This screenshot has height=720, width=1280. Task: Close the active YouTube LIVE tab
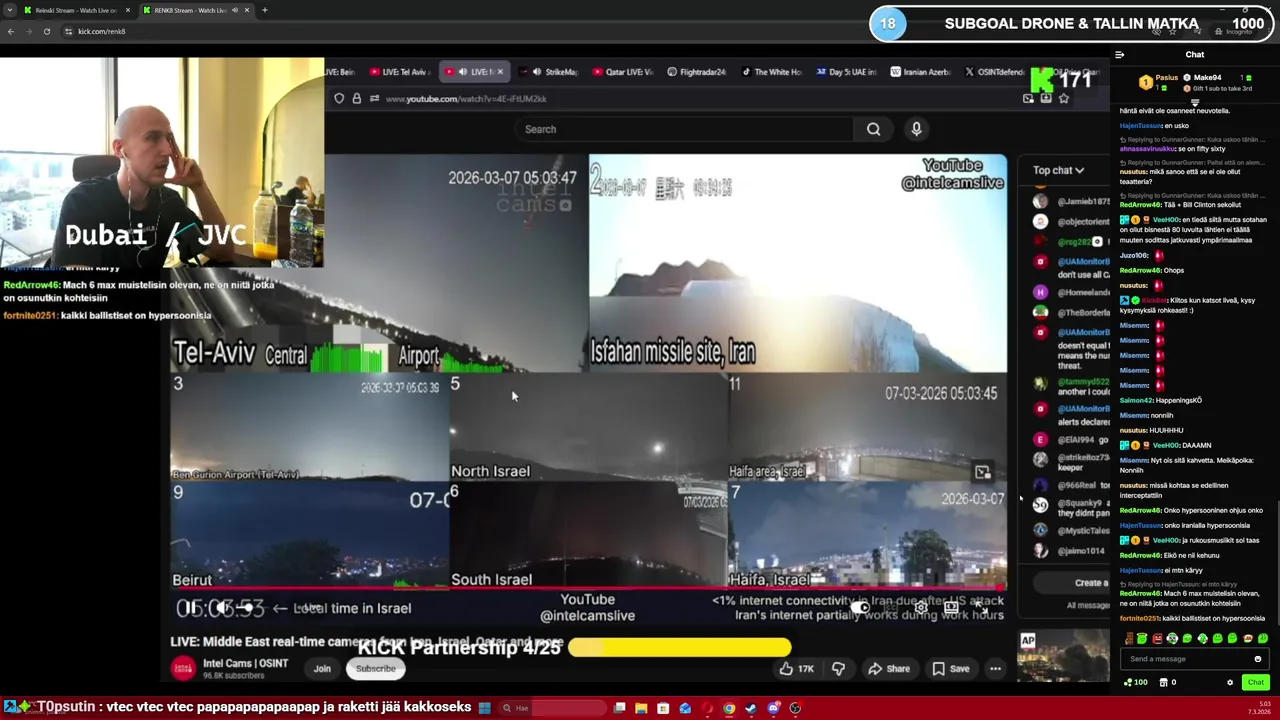500,72
